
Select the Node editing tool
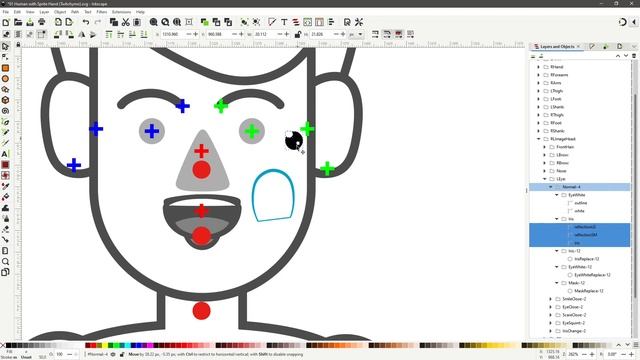point(5,57)
